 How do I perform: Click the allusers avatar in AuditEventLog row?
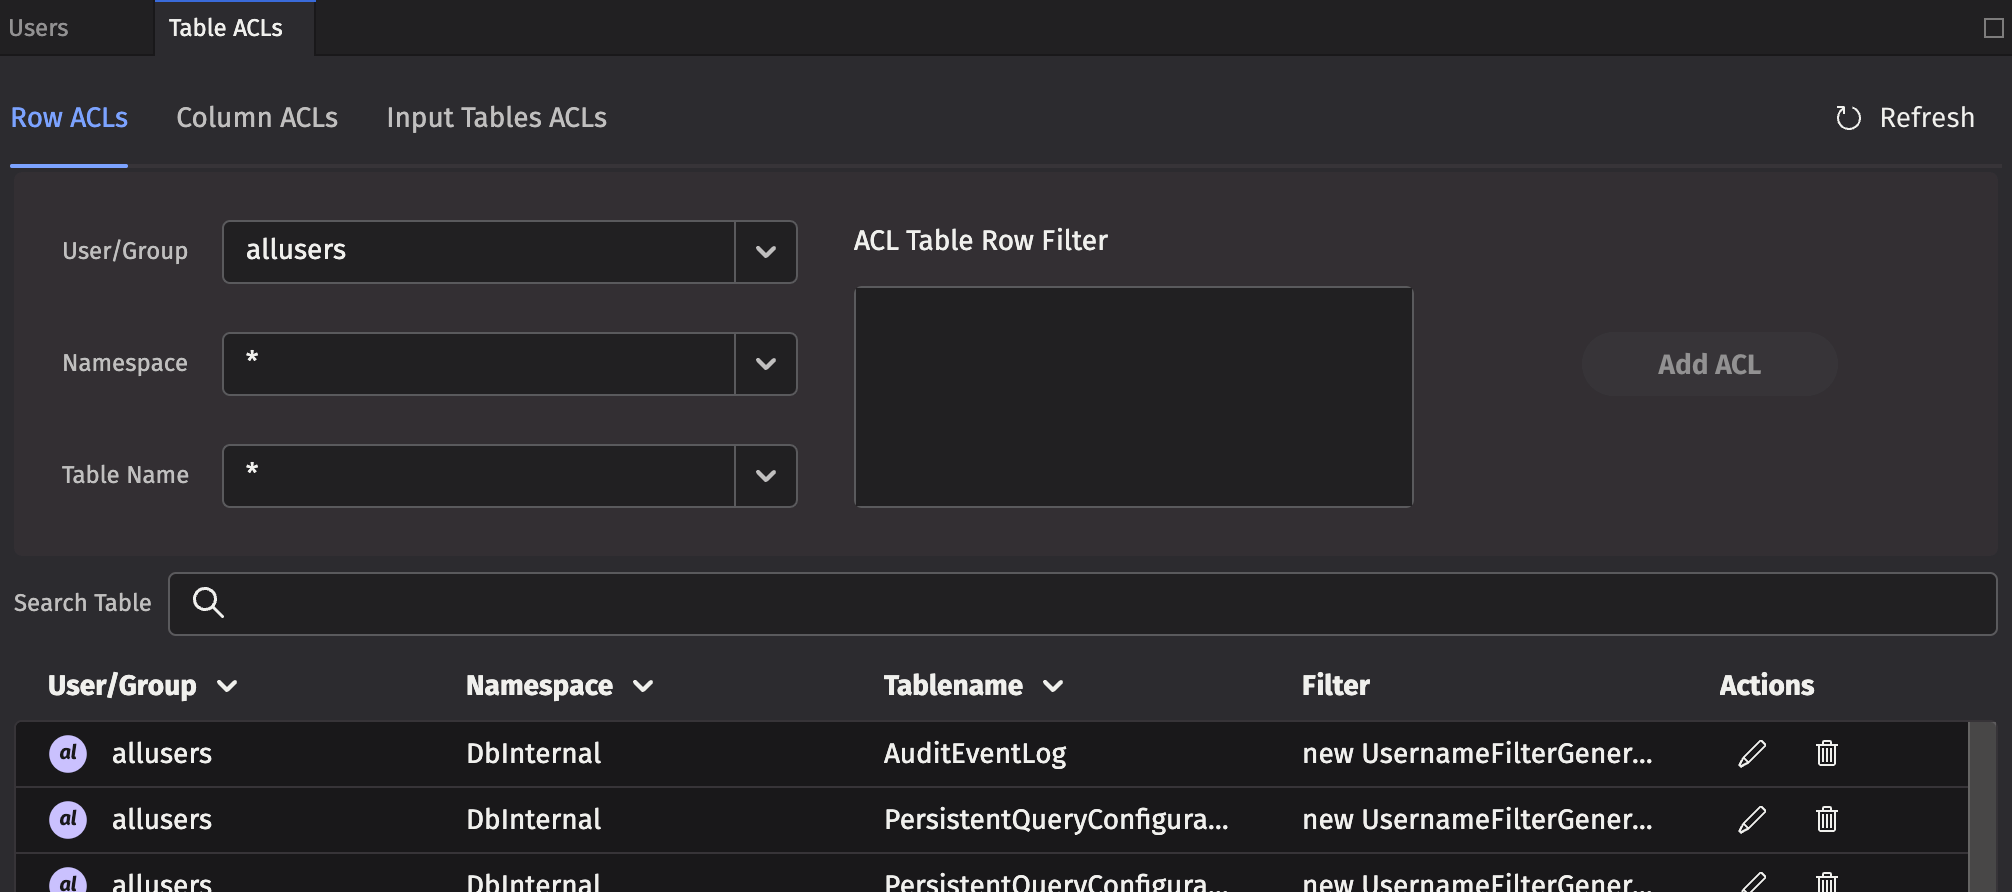coord(68,753)
